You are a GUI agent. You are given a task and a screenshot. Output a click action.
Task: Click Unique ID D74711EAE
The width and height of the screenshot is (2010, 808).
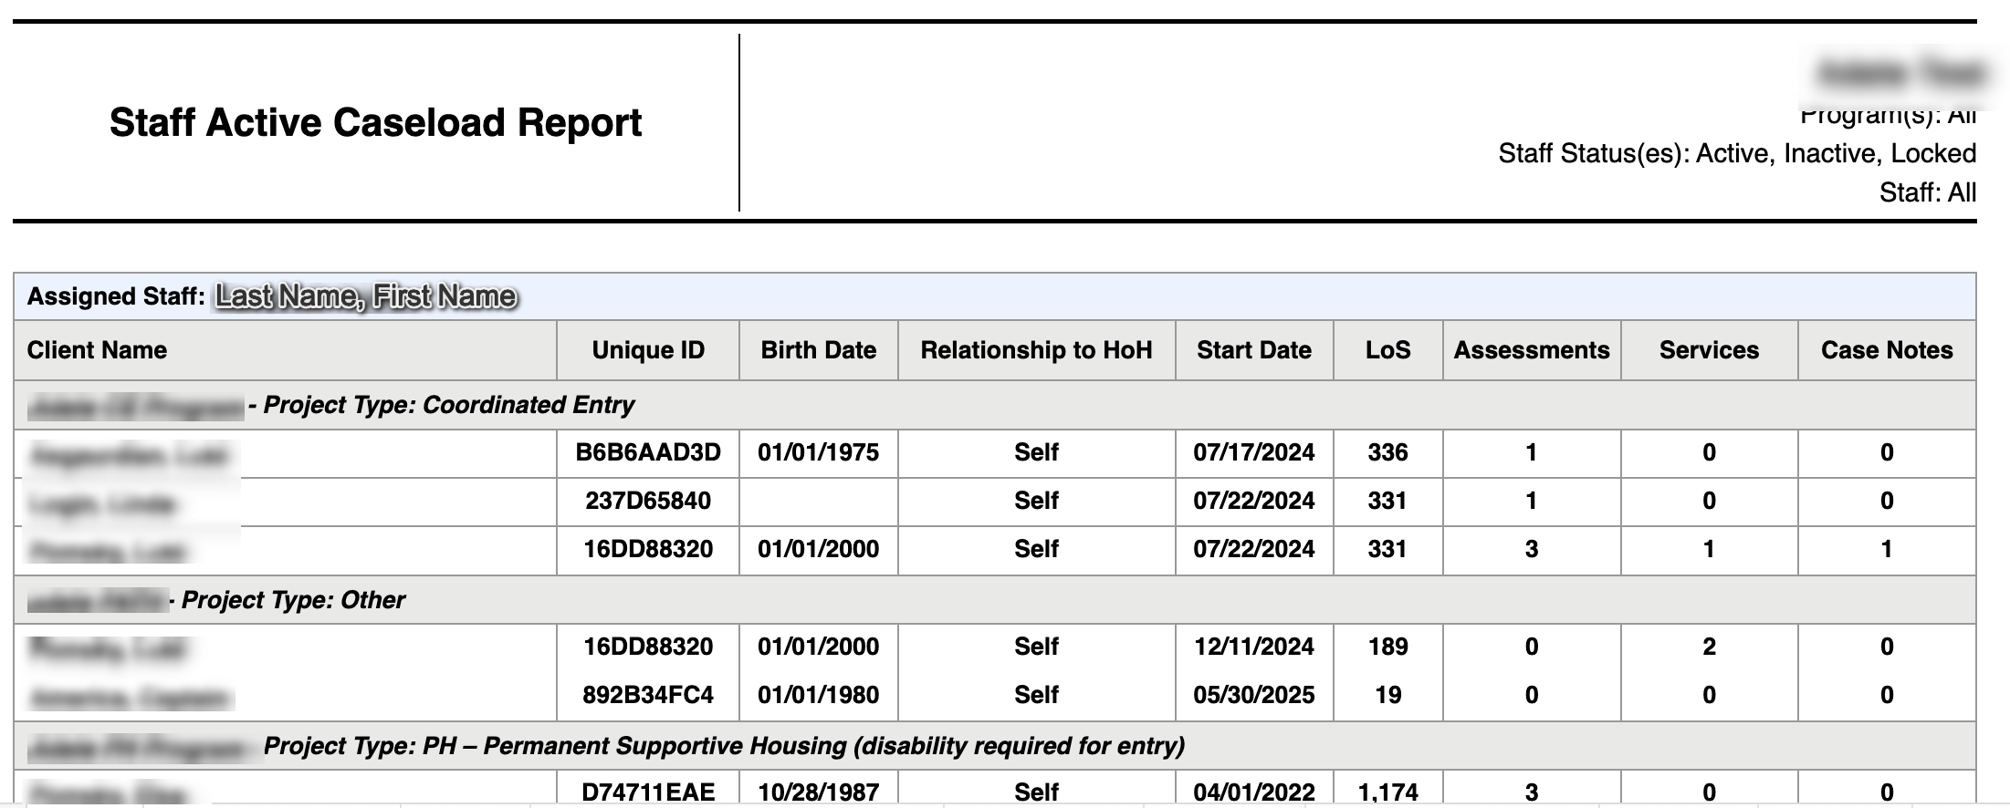648,792
